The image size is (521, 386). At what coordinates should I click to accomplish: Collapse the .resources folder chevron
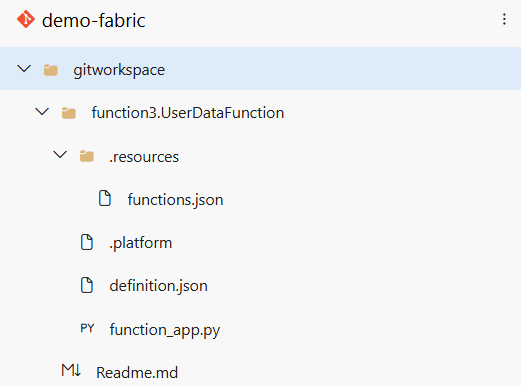(x=60, y=155)
